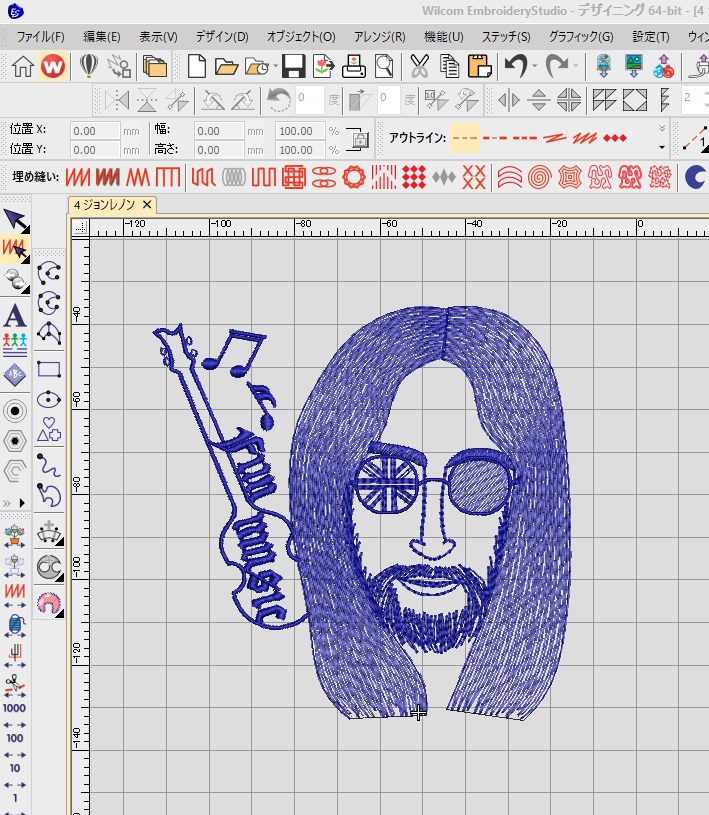Expand the redo history dropdown

pos(575,67)
